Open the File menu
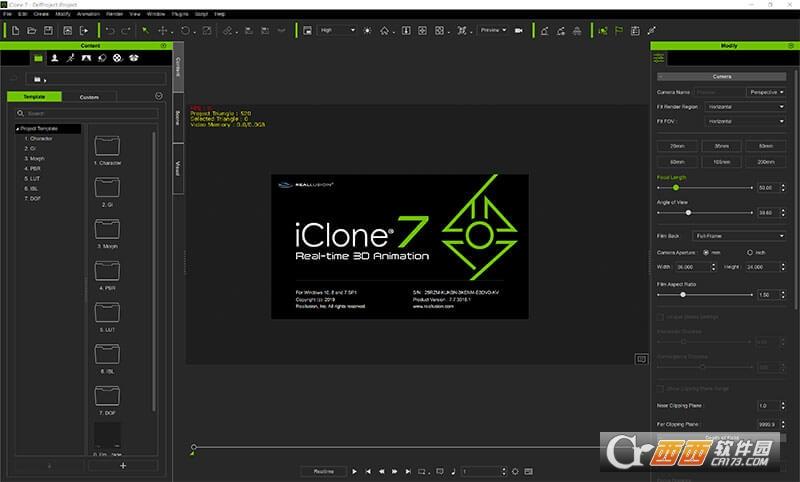The image size is (800, 482). pos(7,14)
